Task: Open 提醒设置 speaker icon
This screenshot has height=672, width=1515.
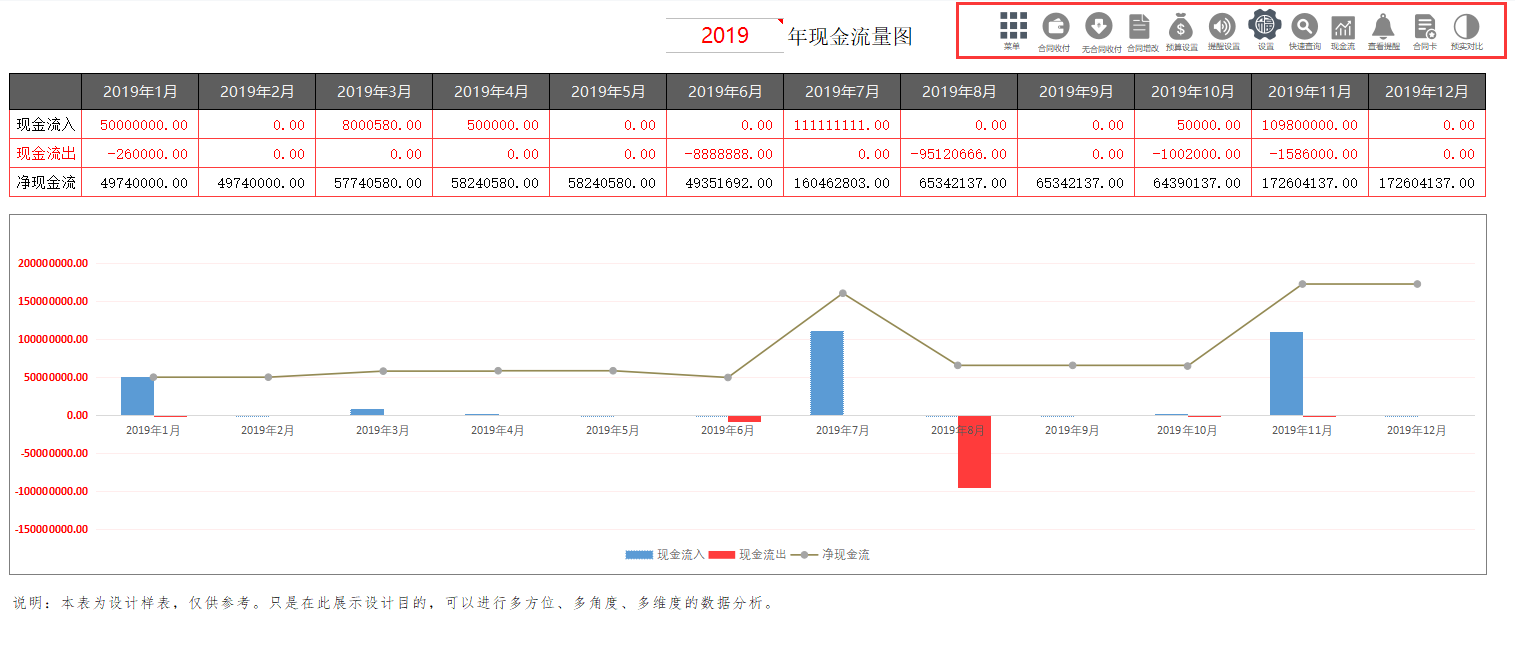Action: [1223, 26]
